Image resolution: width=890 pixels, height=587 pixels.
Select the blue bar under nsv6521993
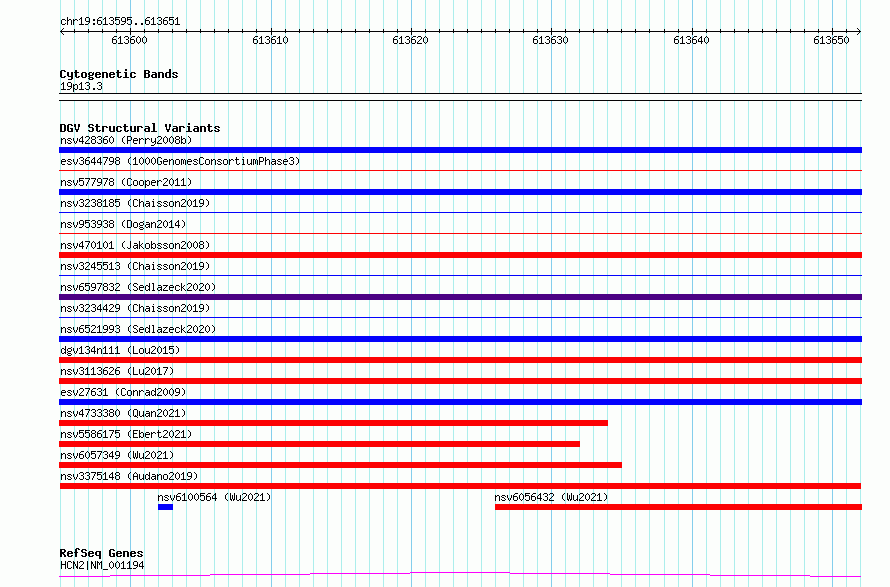(460, 339)
